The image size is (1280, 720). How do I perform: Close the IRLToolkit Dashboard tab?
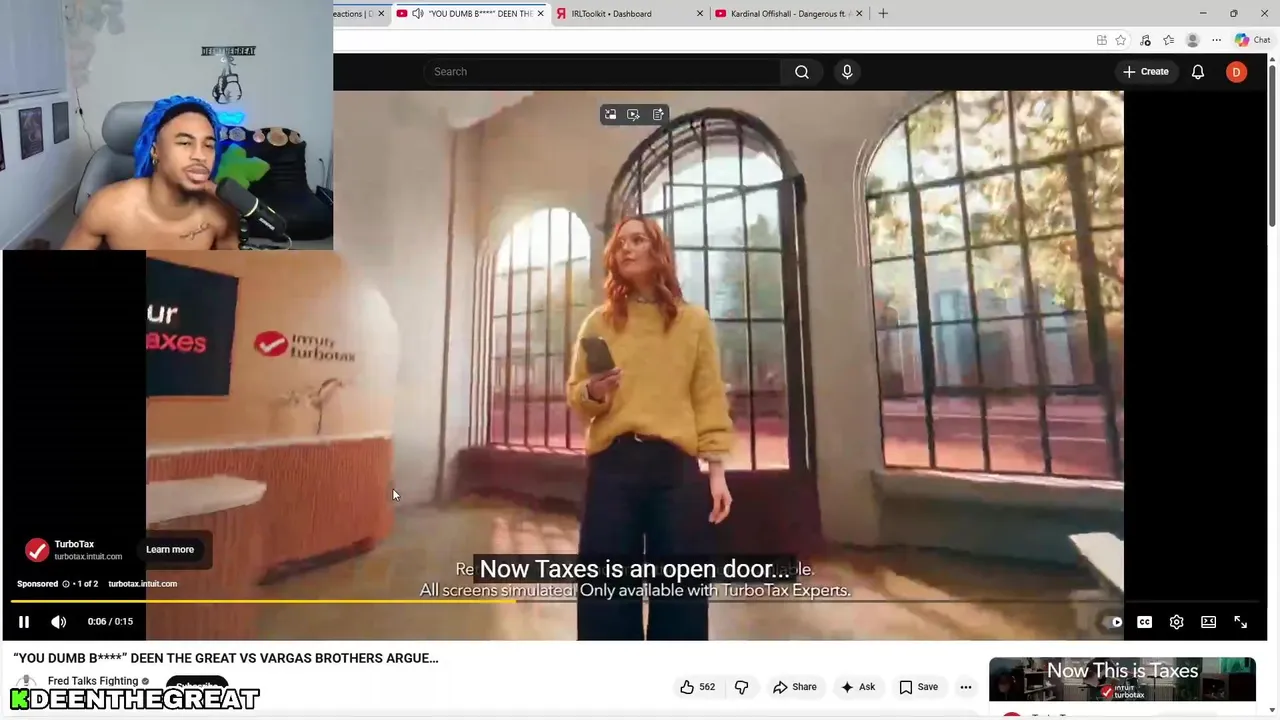(x=699, y=14)
